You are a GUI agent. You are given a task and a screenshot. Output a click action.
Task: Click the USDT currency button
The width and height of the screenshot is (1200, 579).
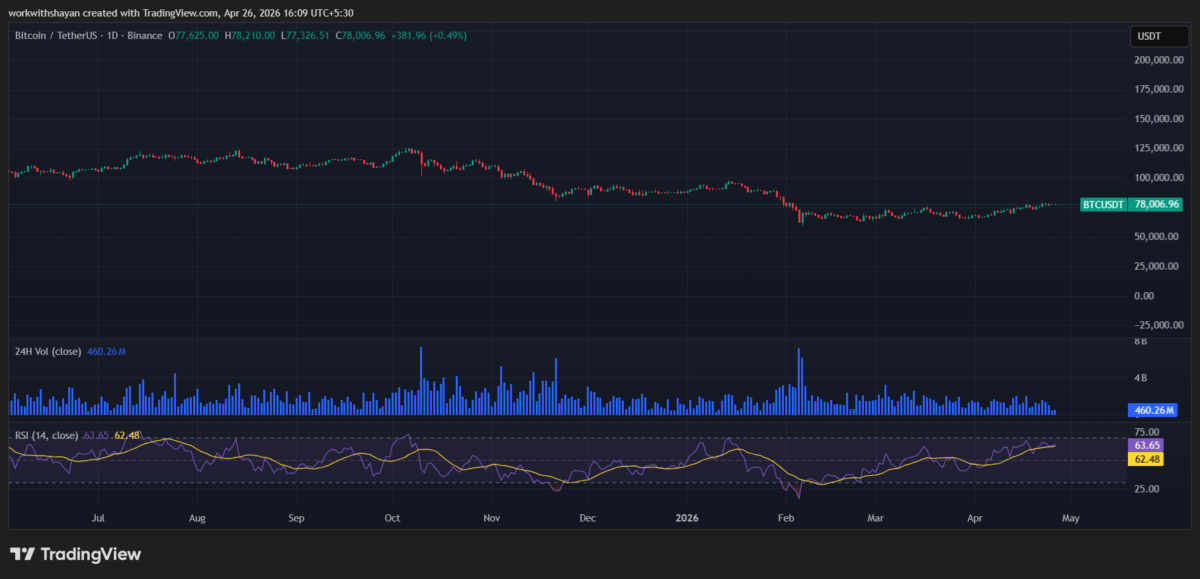point(1151,37)
